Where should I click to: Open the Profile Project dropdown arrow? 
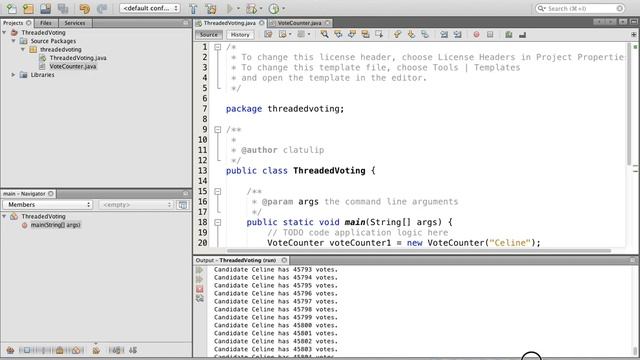coord(284,9)
